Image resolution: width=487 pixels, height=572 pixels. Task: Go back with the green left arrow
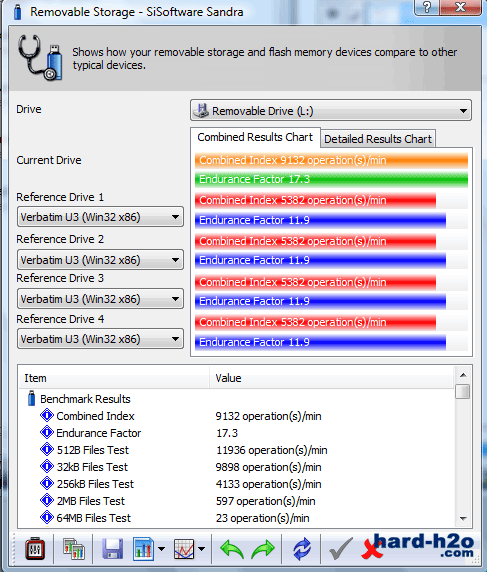click(232, 549)
